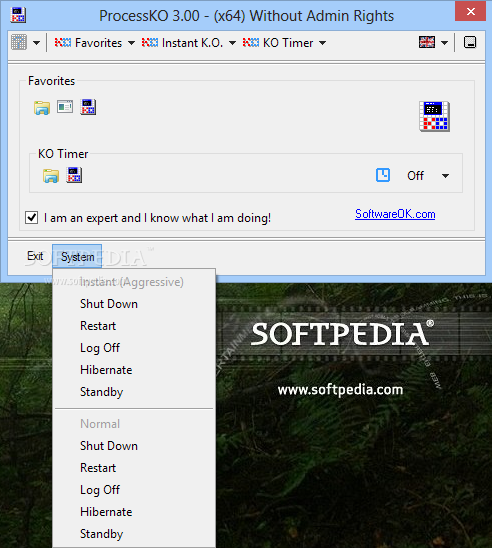The image size is (492, 548).
Task: Select Standby under Normal
Action: 134,534
